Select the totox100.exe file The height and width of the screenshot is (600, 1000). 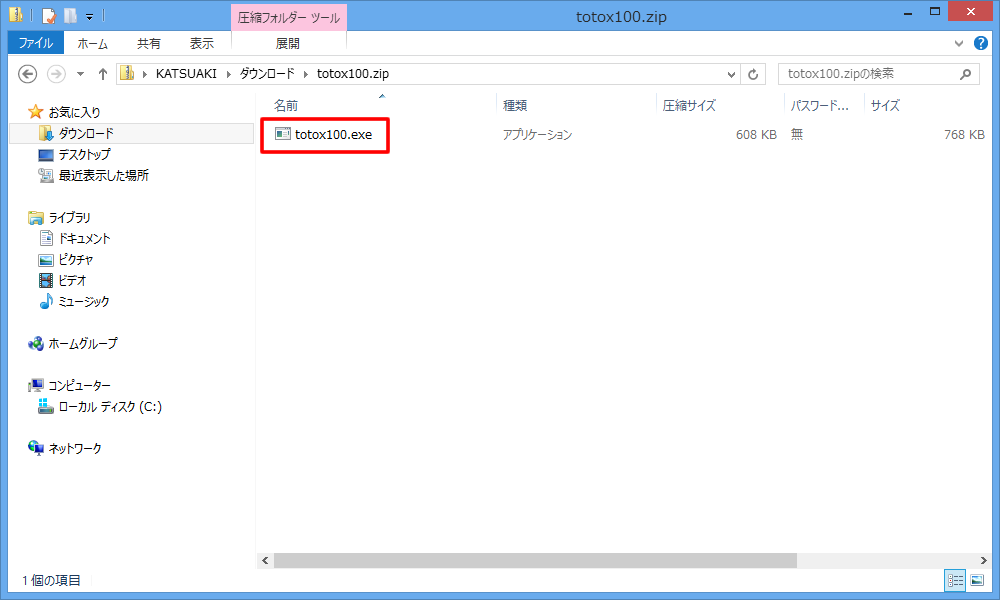(333, 135)
